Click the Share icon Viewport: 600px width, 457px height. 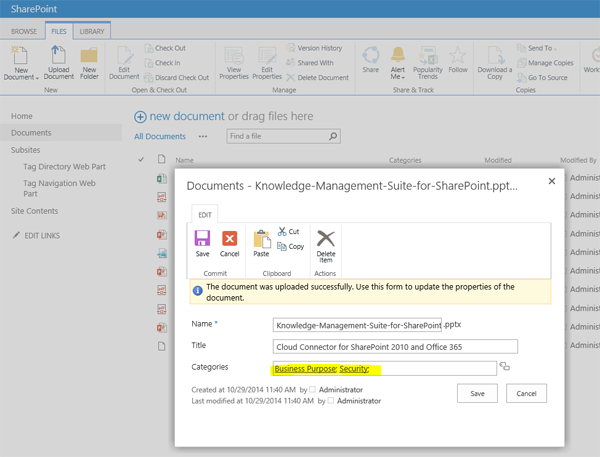(370, 55)
